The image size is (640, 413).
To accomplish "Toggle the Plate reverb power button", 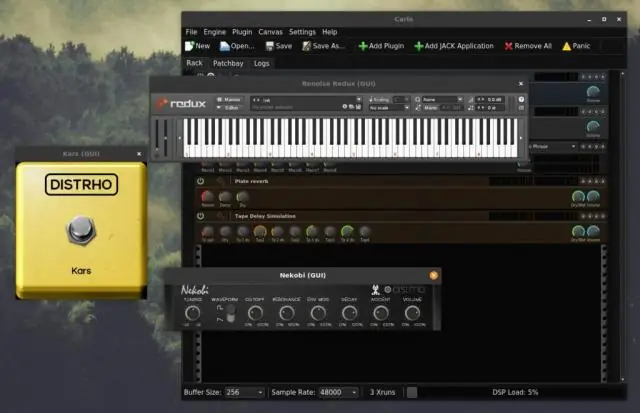I will coord(200,181).
